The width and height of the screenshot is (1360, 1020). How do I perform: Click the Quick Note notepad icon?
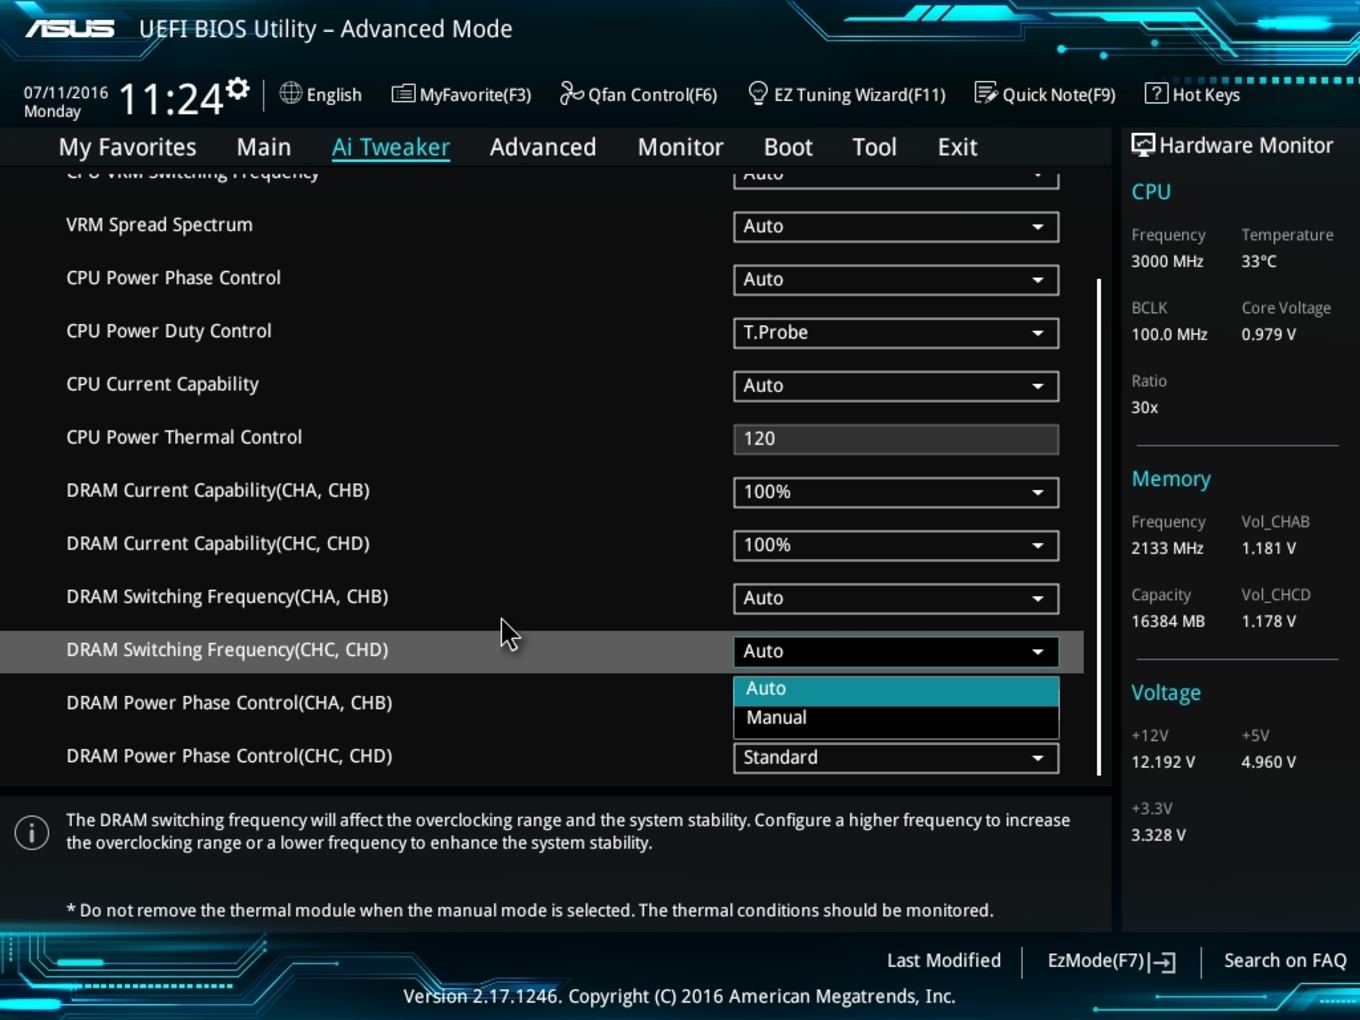click(x=986, y=93)
